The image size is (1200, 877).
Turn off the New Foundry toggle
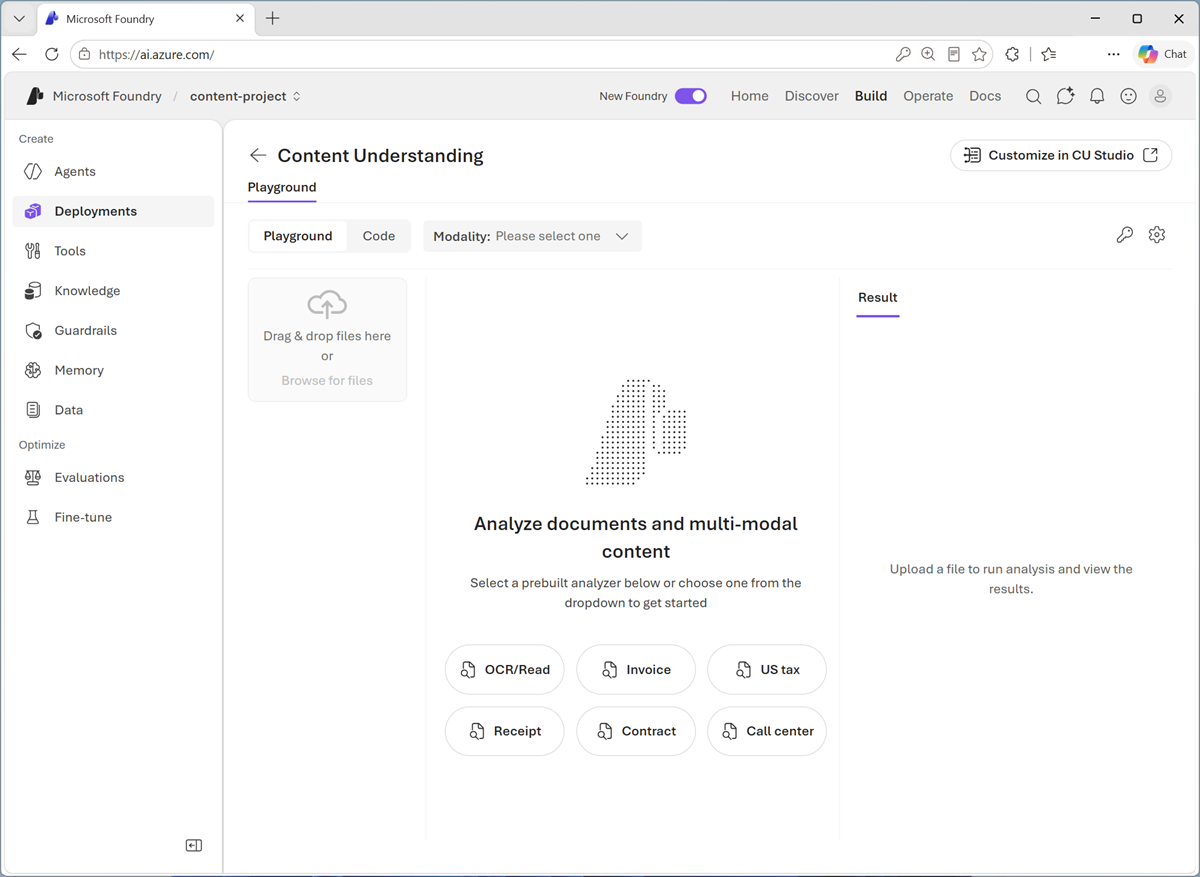(x=691, y=96)
